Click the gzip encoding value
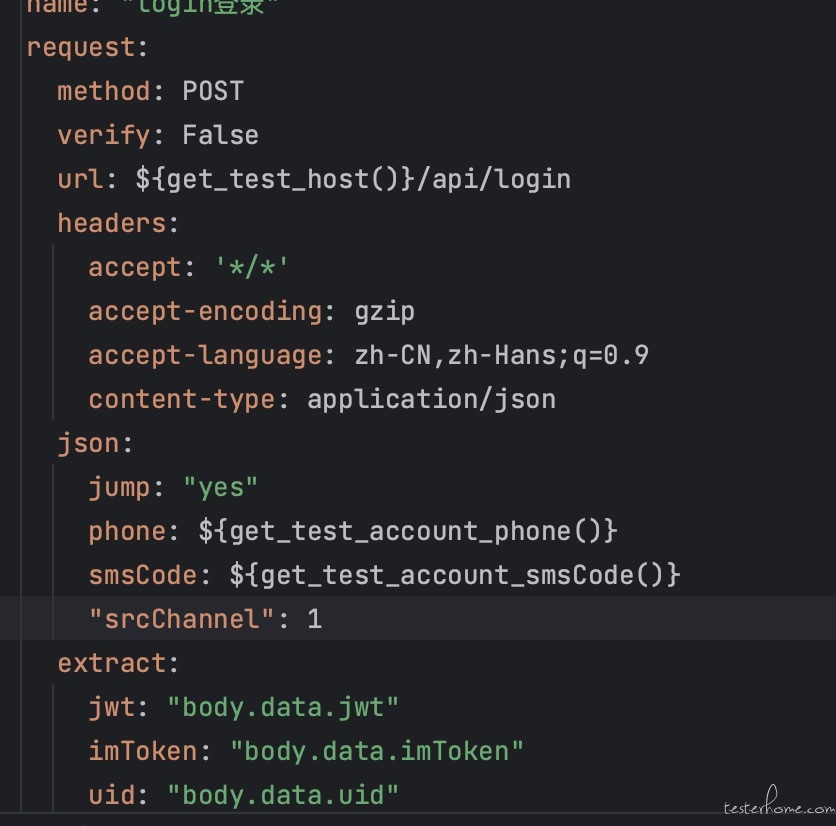This screenshot has width=836, height=826. tap(384, 311)
